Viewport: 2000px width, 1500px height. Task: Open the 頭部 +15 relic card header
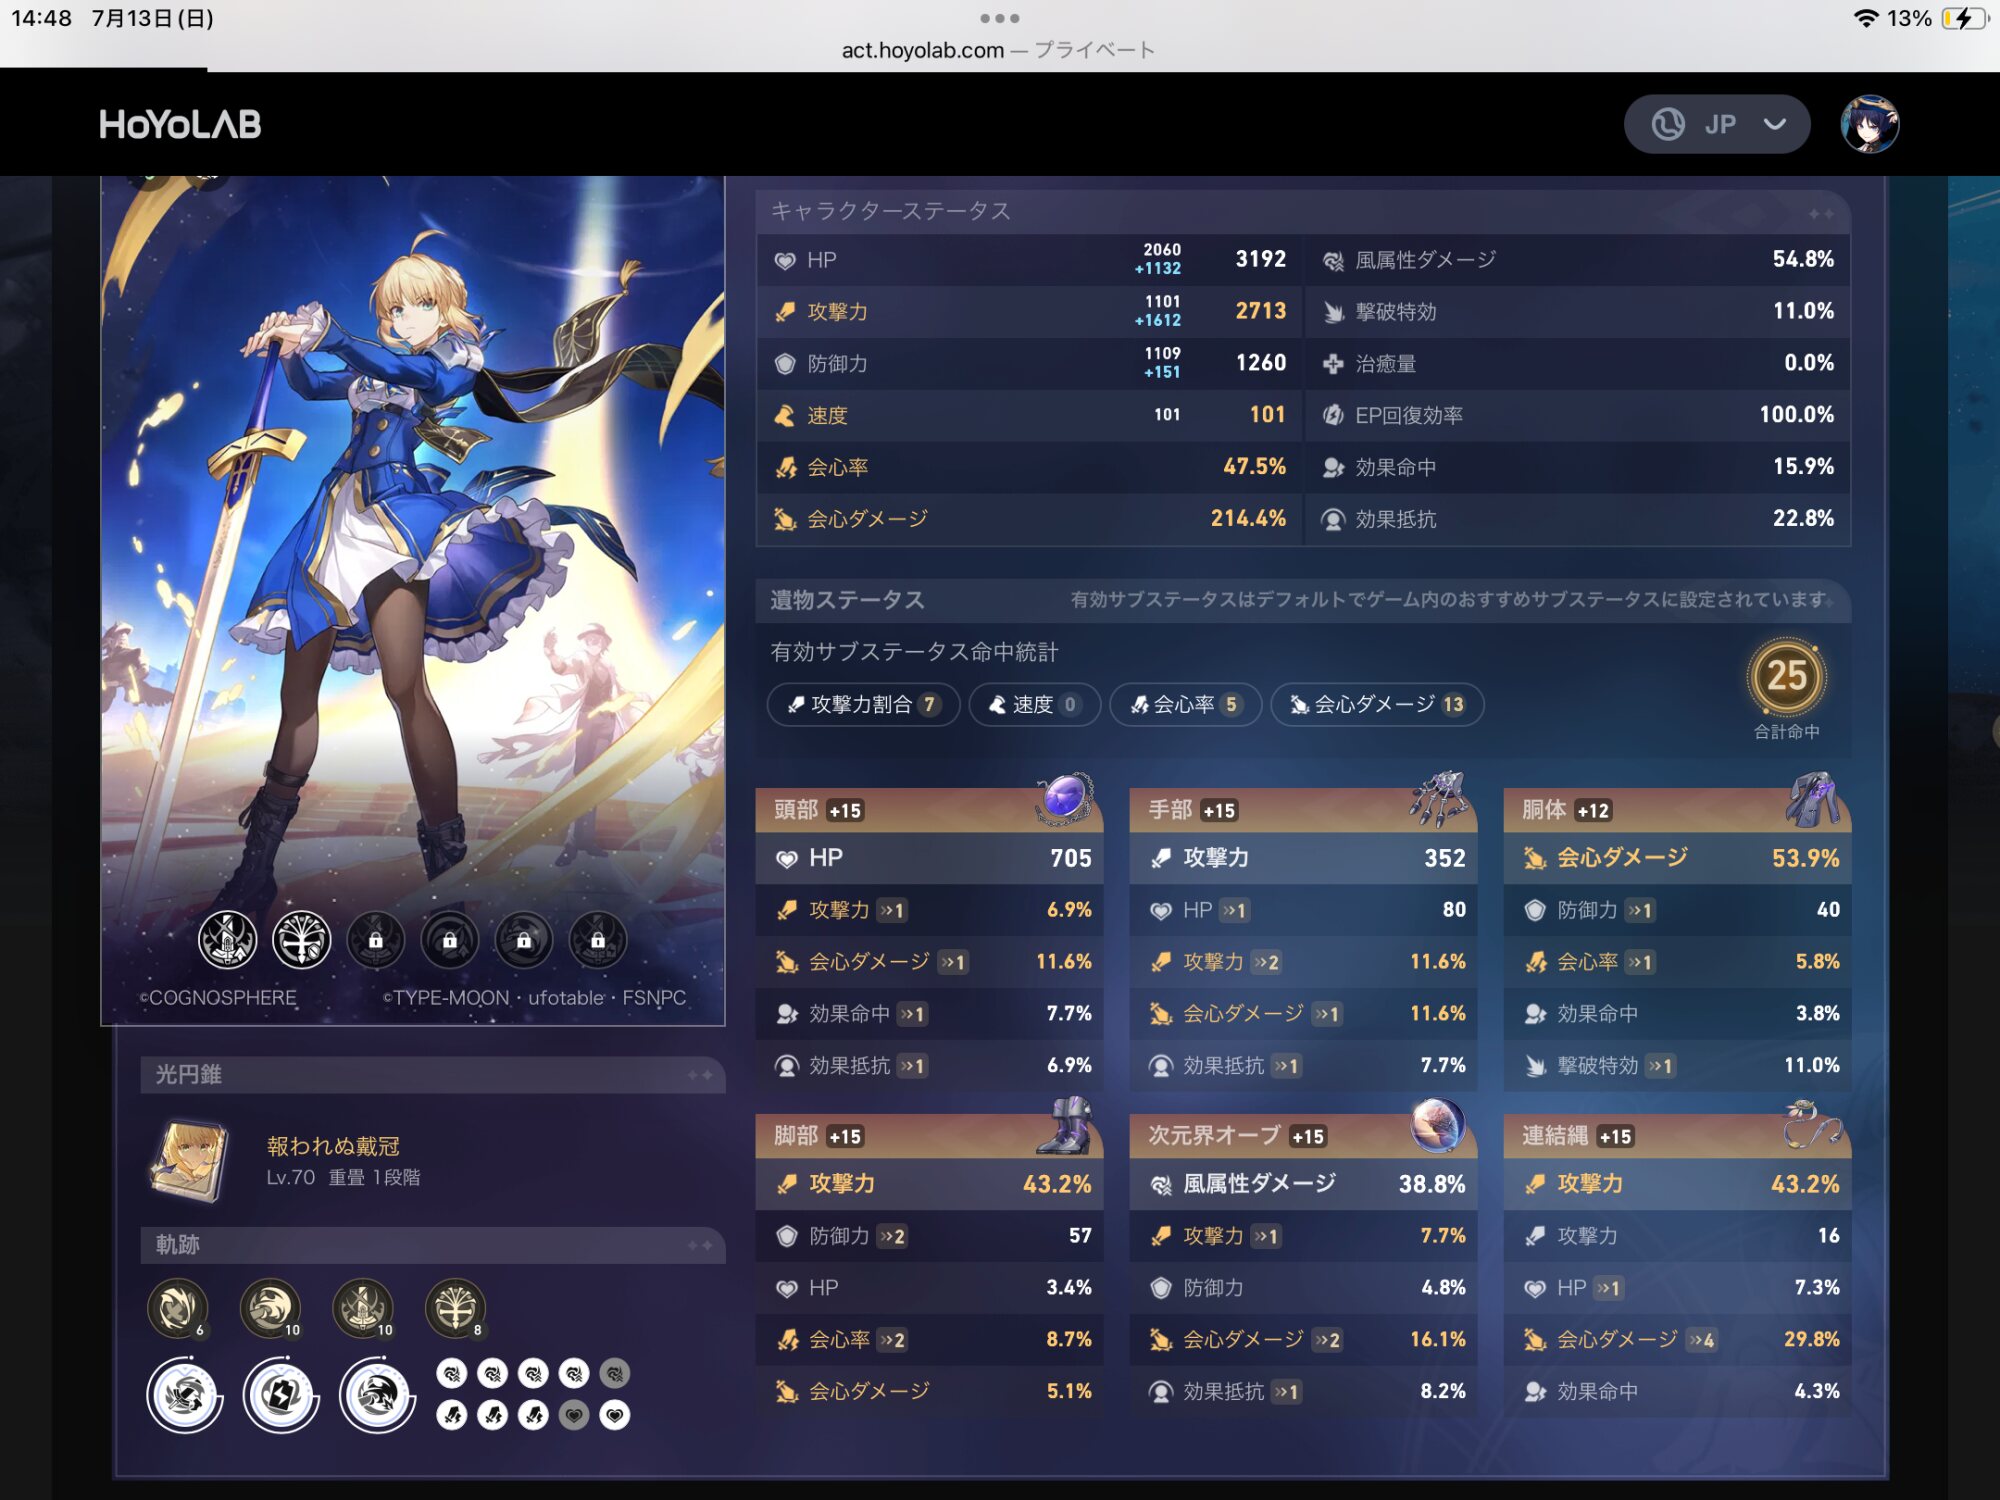point(929,810)
